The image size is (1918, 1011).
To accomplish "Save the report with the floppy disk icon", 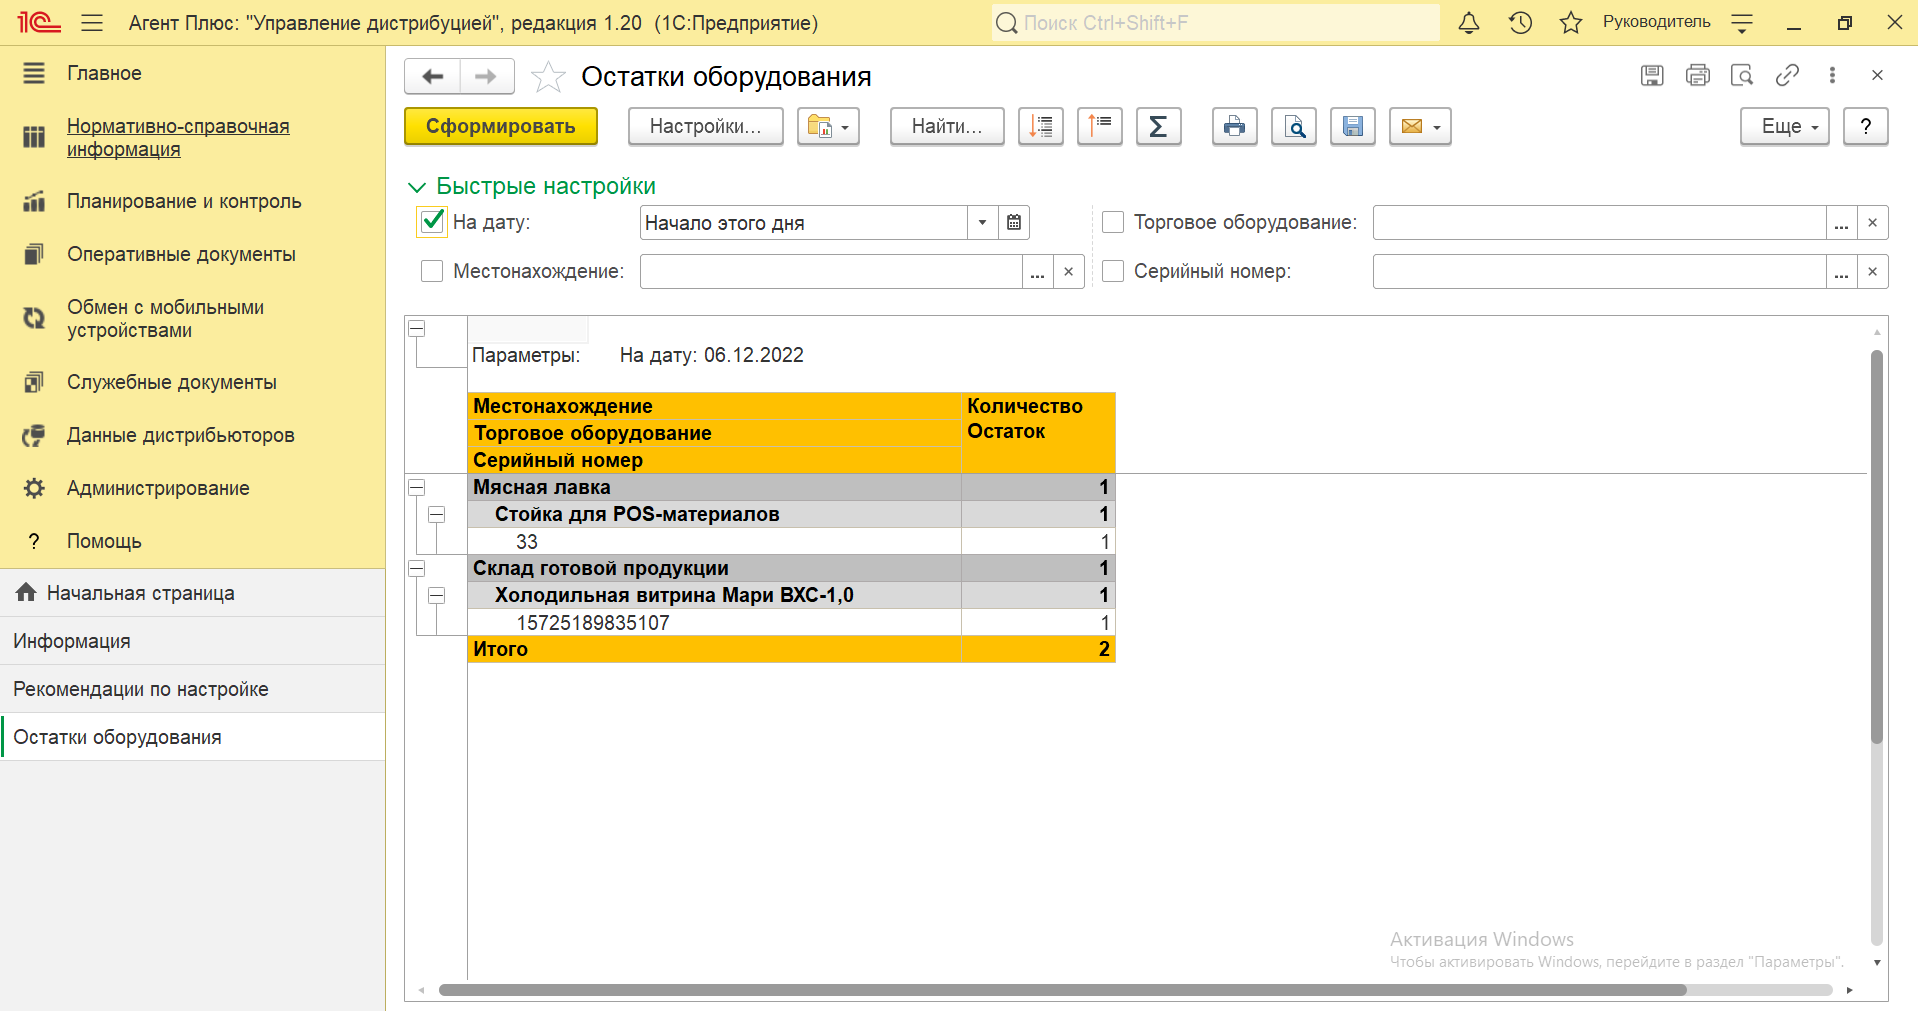I will pos(1353,127).
